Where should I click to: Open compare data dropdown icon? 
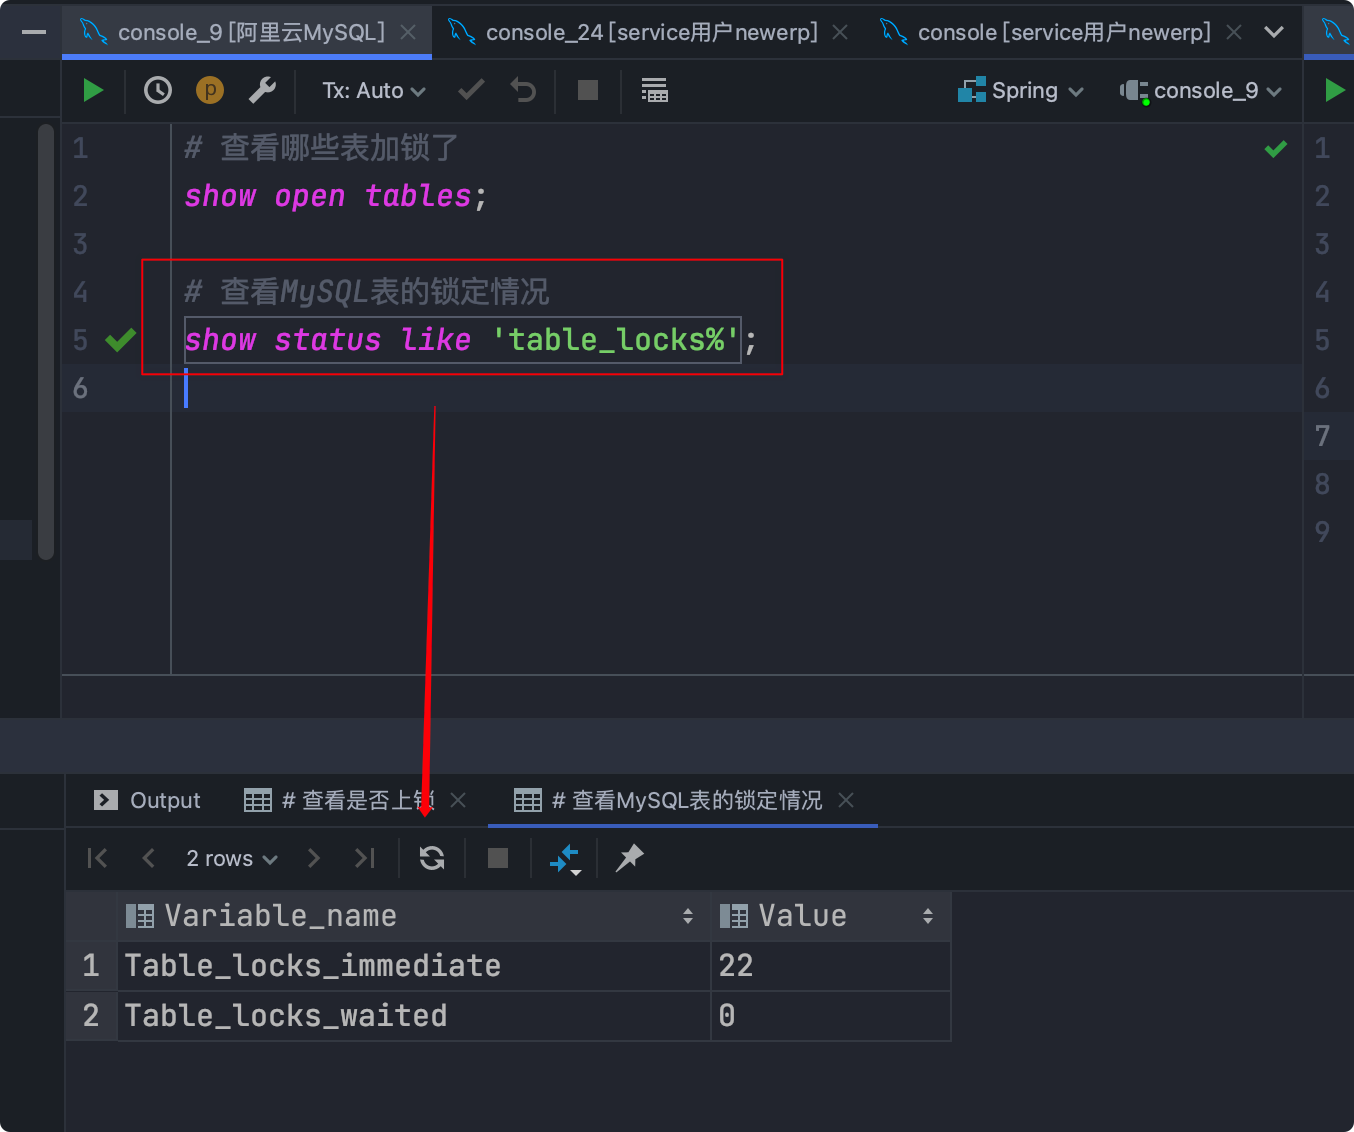tap(565, 859)
